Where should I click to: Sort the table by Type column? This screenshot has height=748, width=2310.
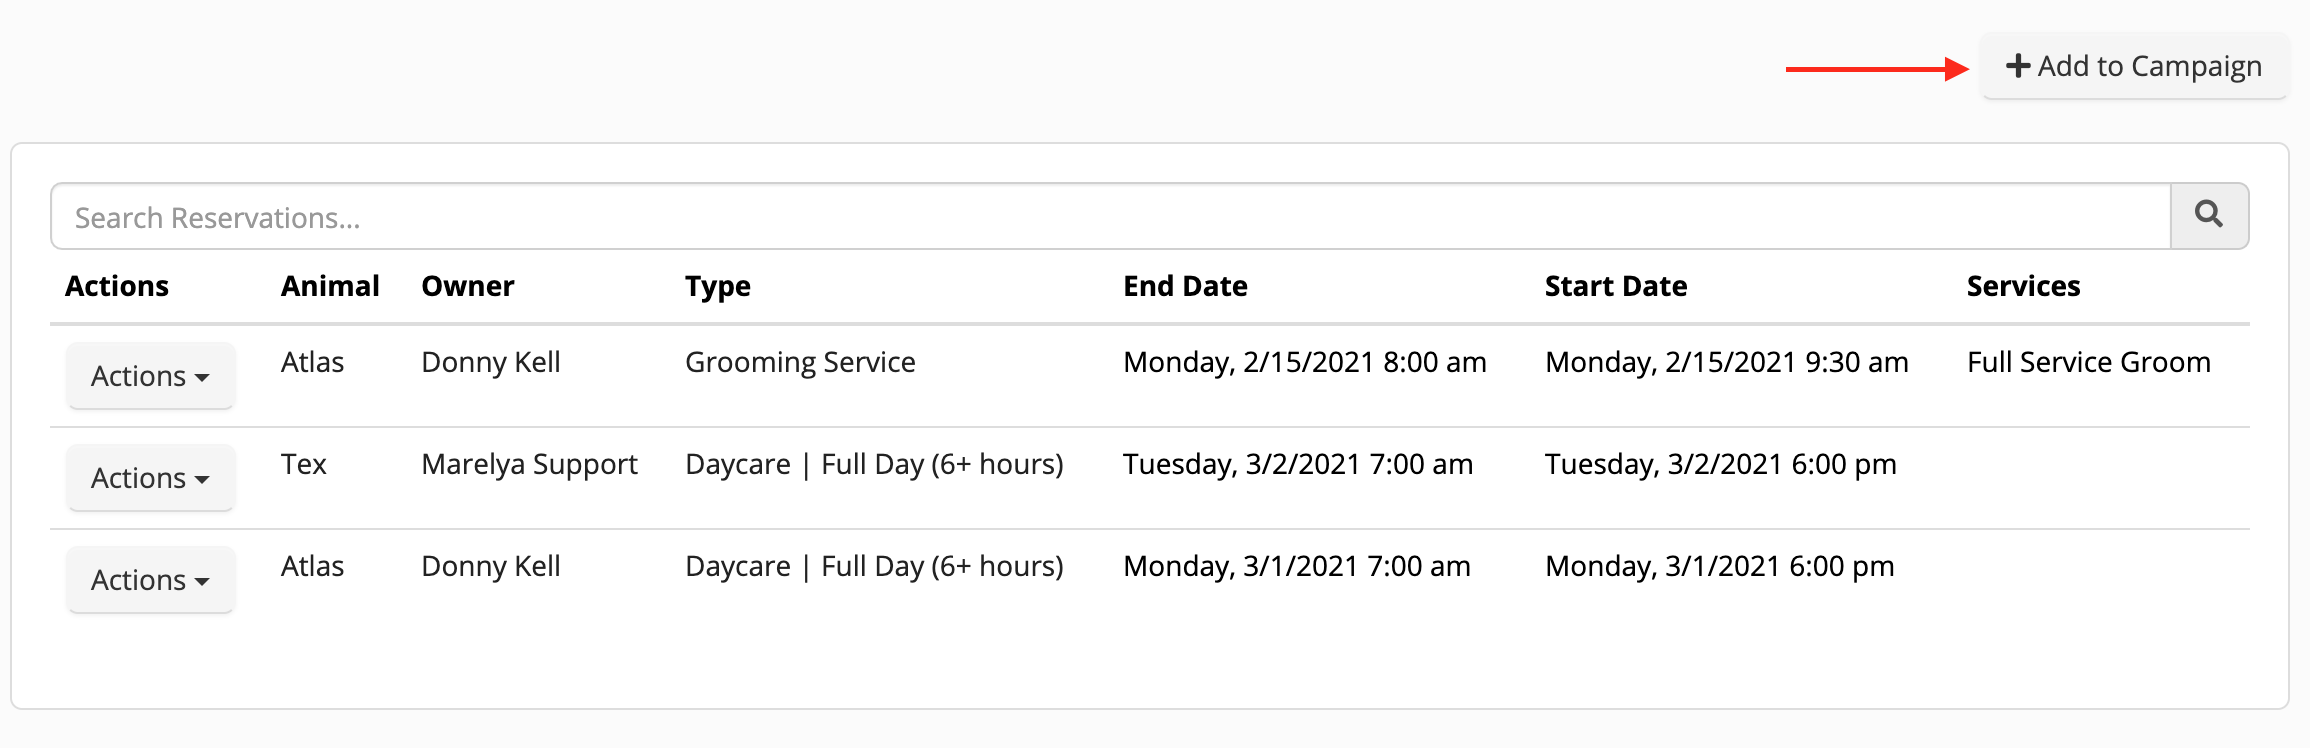(x=716, y=286)
